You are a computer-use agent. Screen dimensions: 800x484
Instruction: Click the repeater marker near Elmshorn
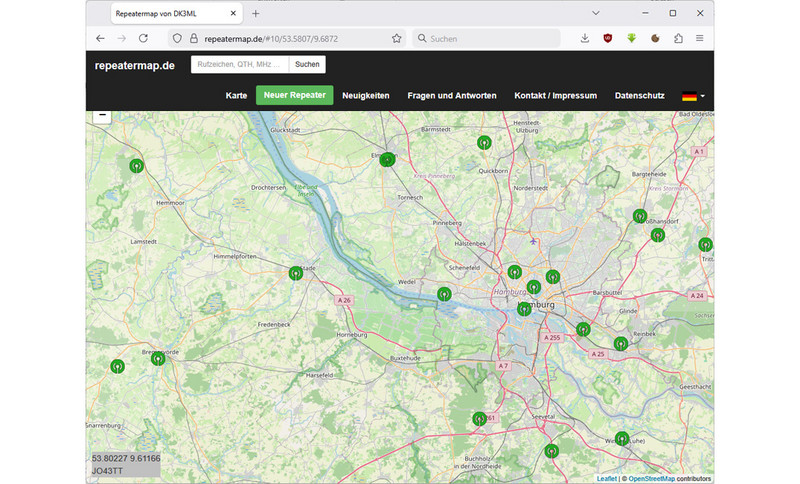coord(387,159)
